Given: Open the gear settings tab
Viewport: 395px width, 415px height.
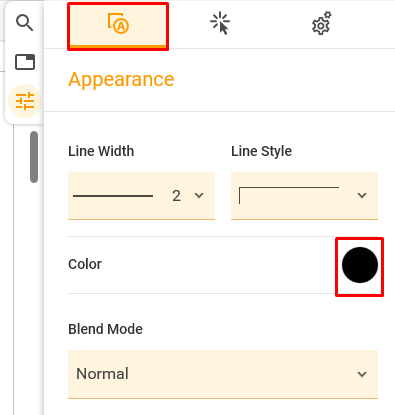Looking at the screenshot, I should [x=322, y=23].
